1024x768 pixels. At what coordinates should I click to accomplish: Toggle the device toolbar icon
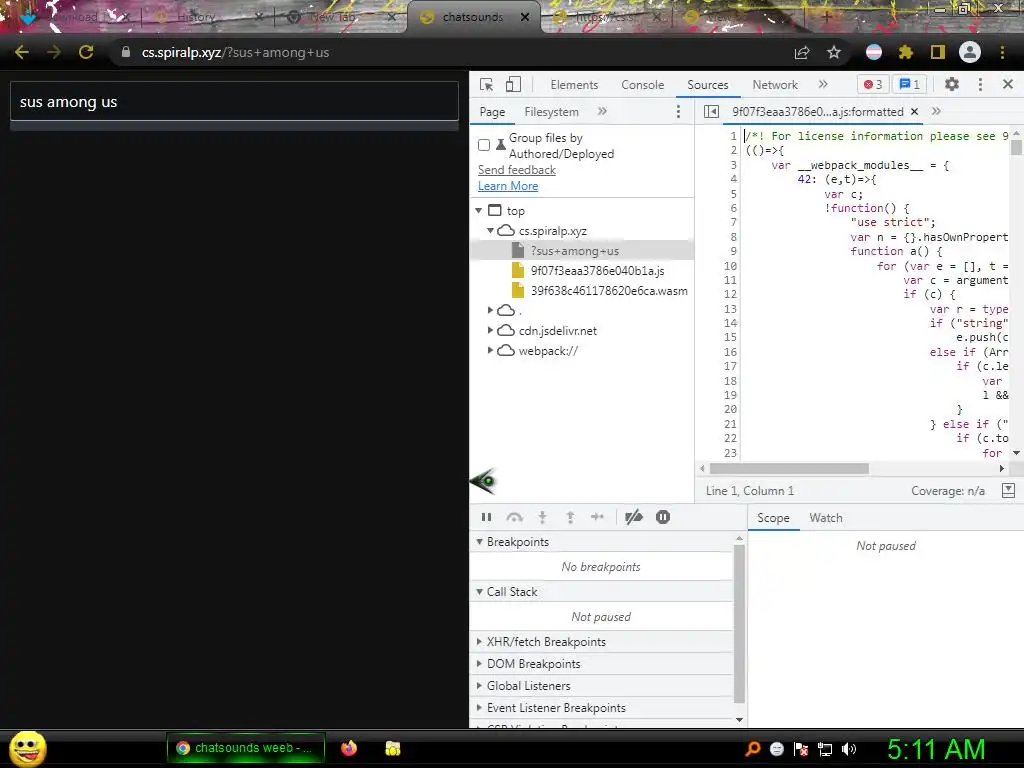point(513,85)
